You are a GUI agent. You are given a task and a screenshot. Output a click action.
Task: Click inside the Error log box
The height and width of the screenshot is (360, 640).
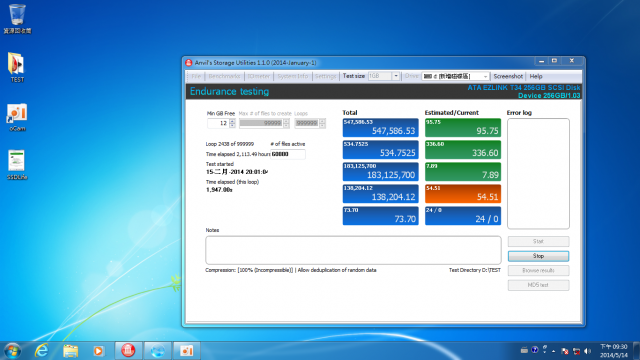(x=538, y=173)
